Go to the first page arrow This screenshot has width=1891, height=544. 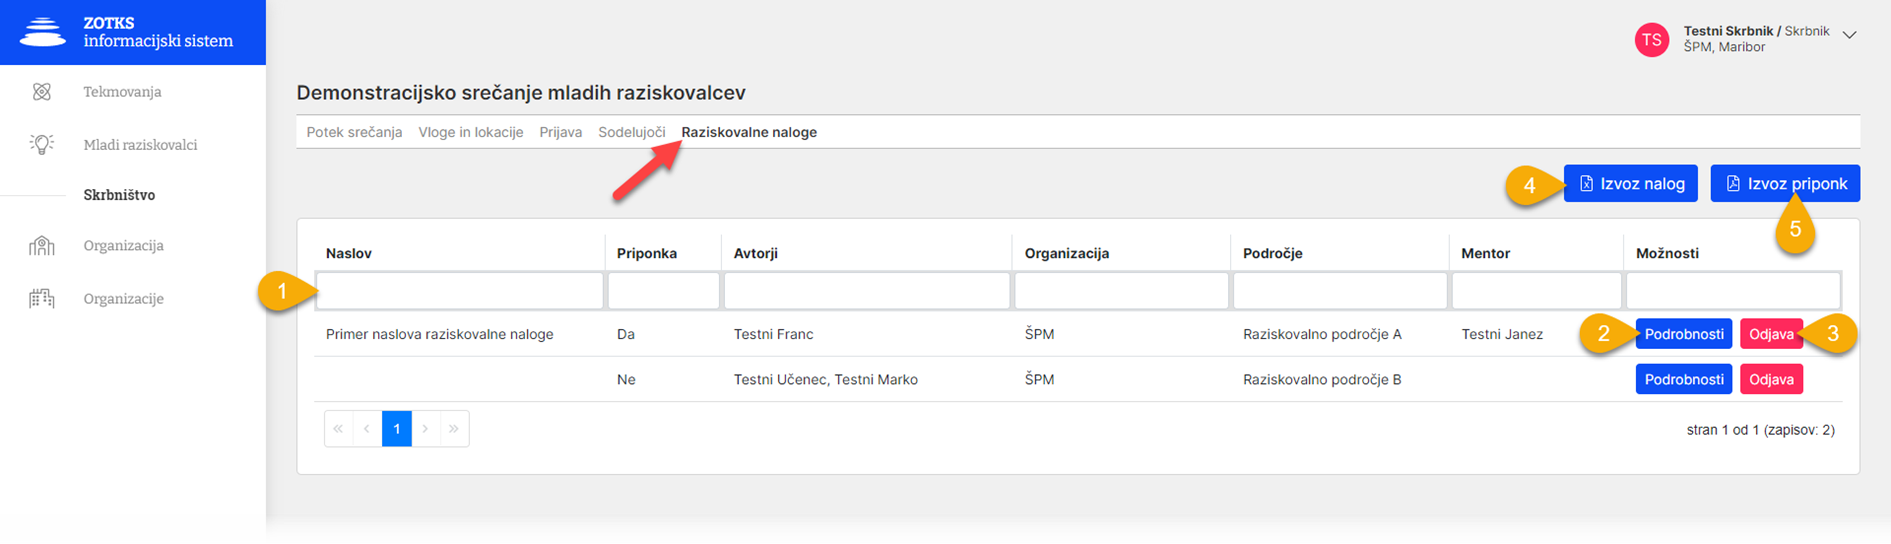click(339, 429)
